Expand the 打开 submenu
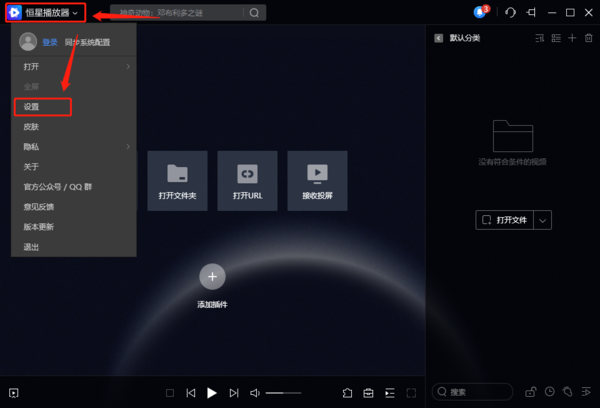Viewport: 600px width, 408px height. 73,66
